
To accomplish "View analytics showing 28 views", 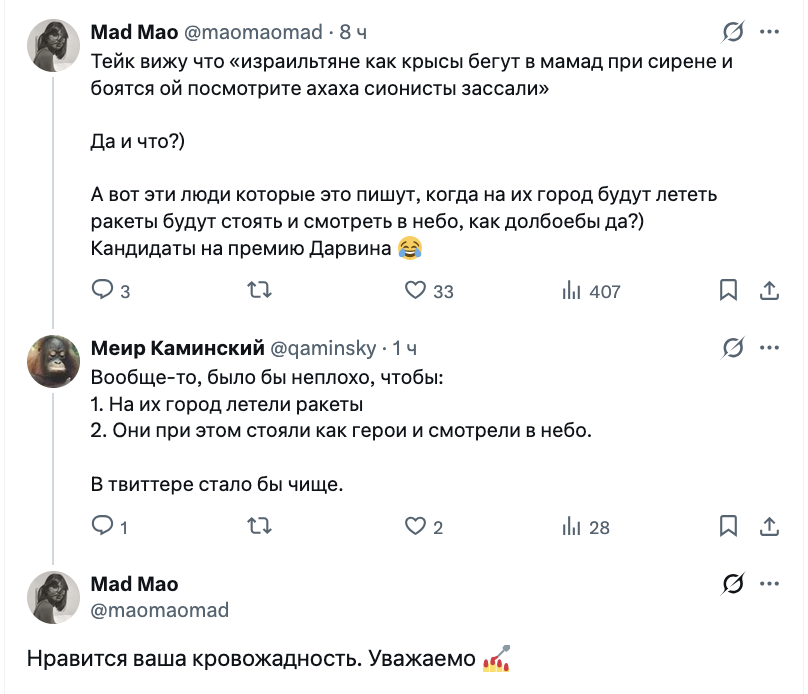I will click(x=573, y=526).
